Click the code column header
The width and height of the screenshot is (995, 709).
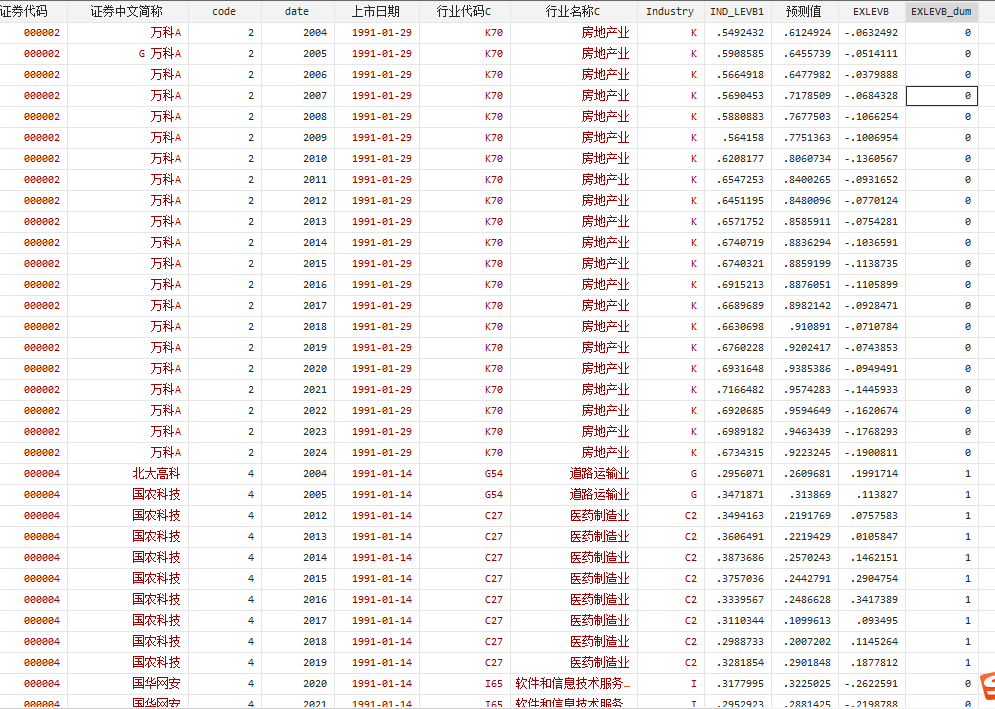pos(224,11)
